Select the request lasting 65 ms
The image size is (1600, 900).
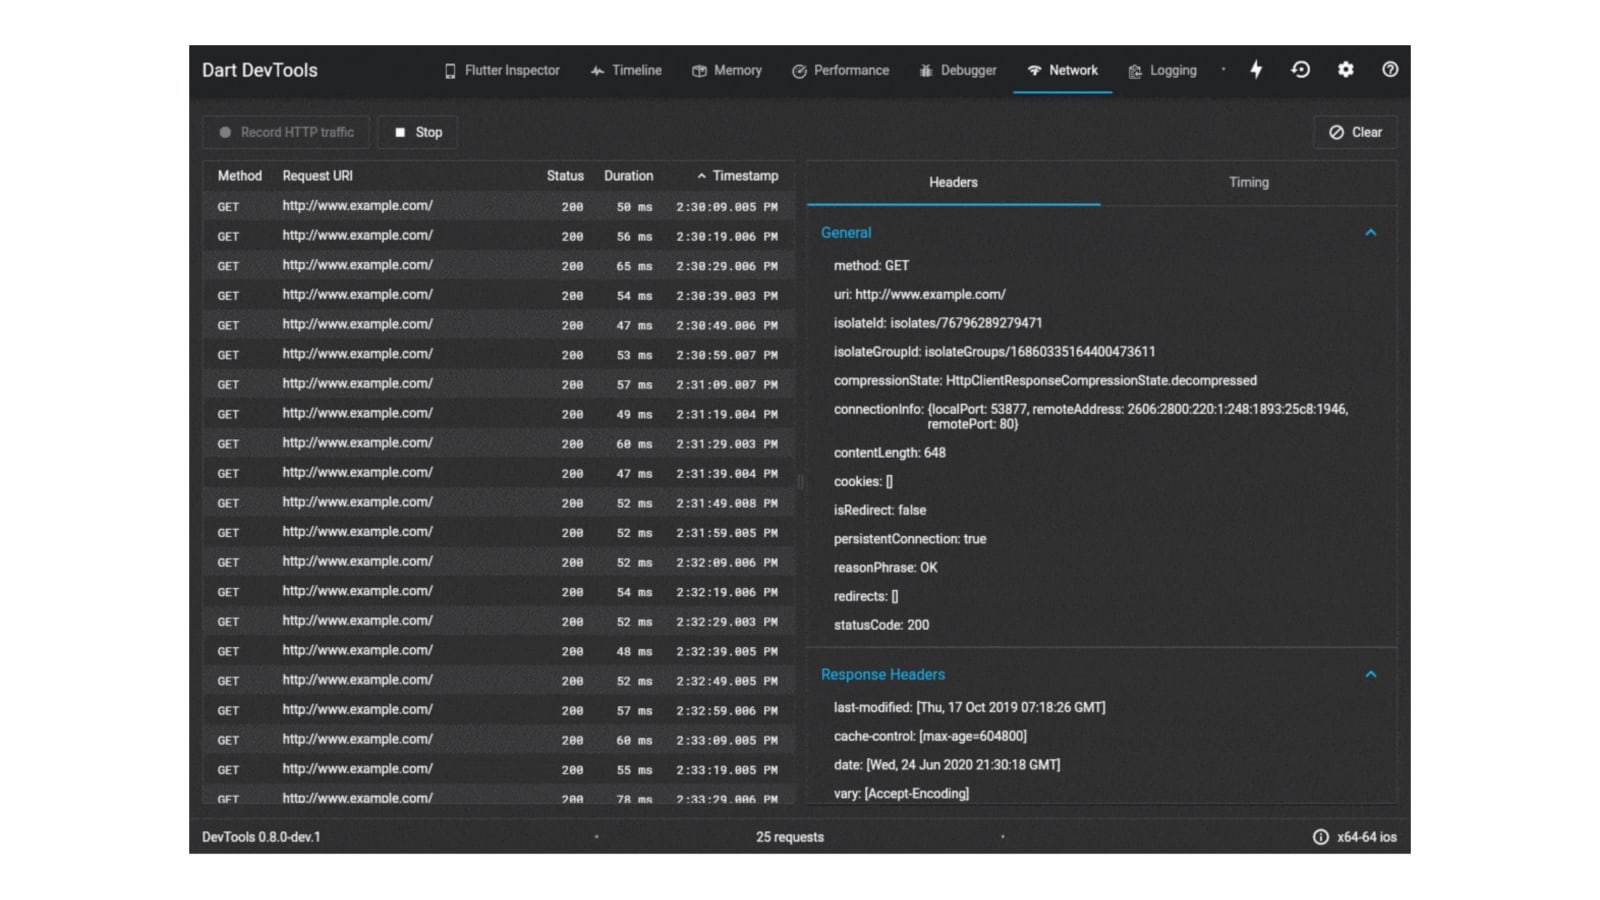click(x=499, y=266)
